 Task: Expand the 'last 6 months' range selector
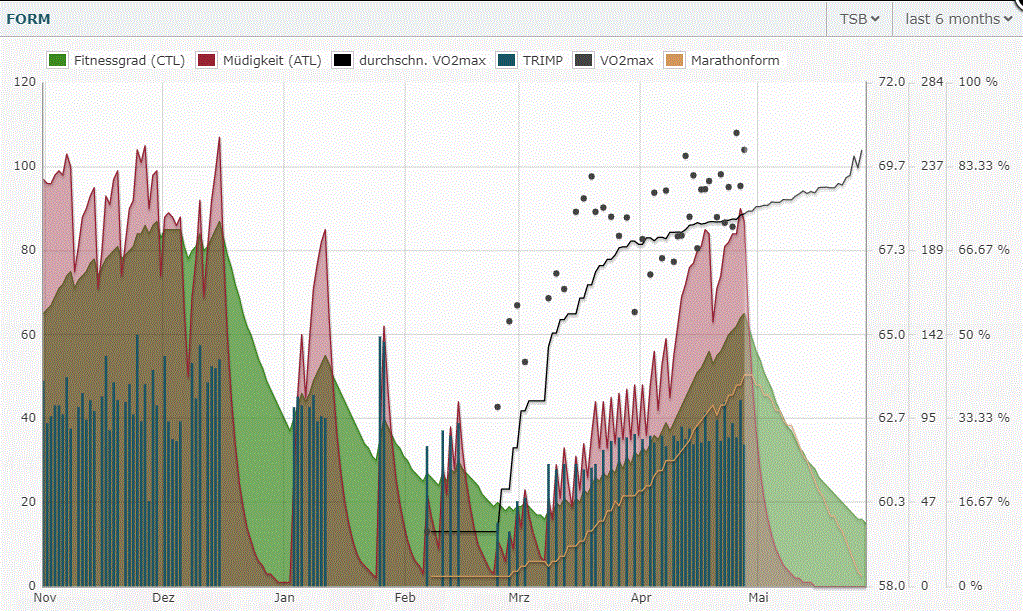point(957,18)
